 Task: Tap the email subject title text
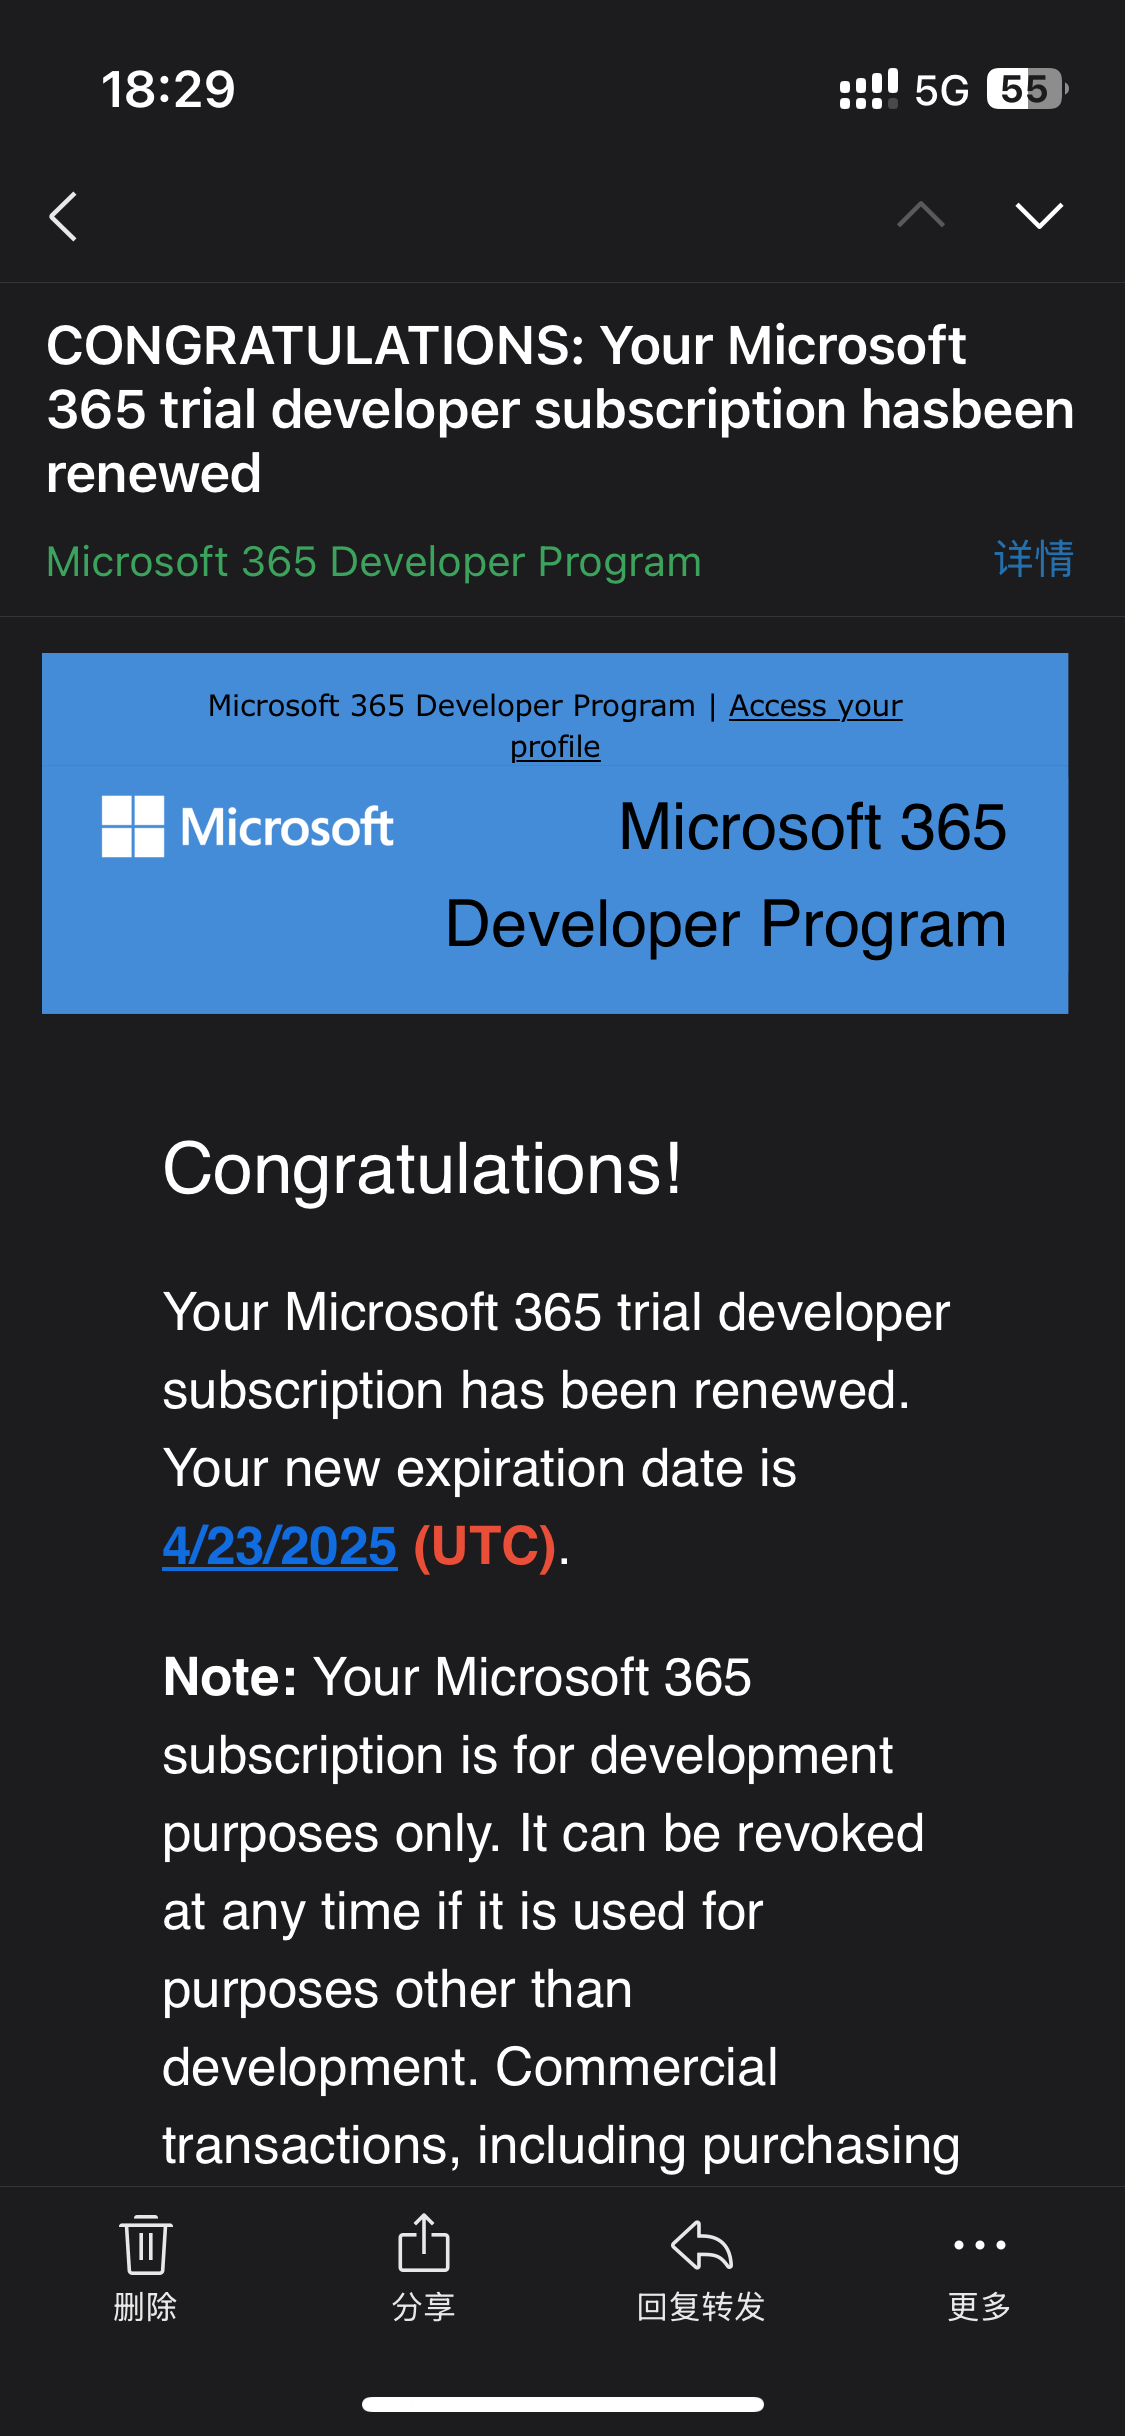point(560,409)
